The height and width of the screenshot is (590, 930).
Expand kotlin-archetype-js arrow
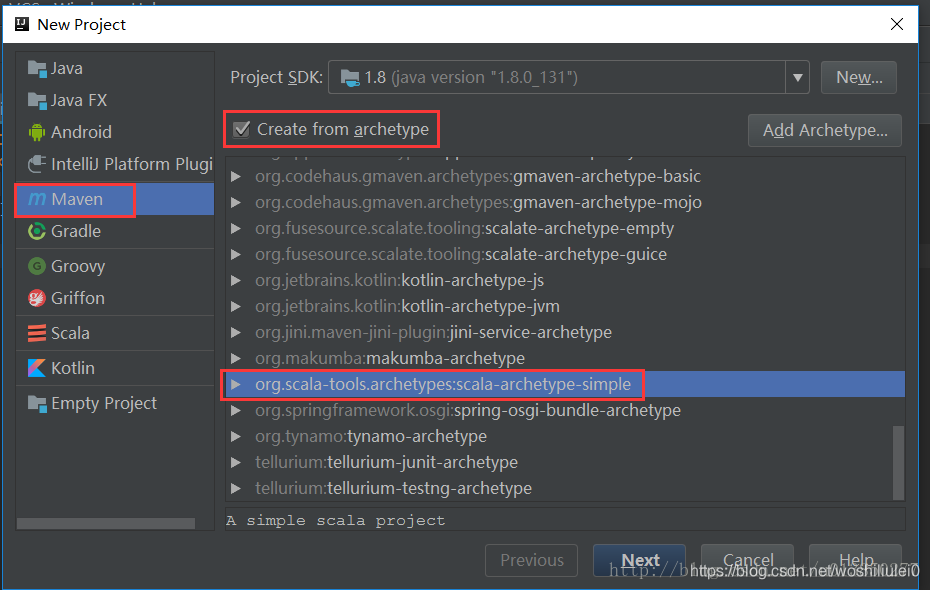pyautogui.click(x=235, y=280)
